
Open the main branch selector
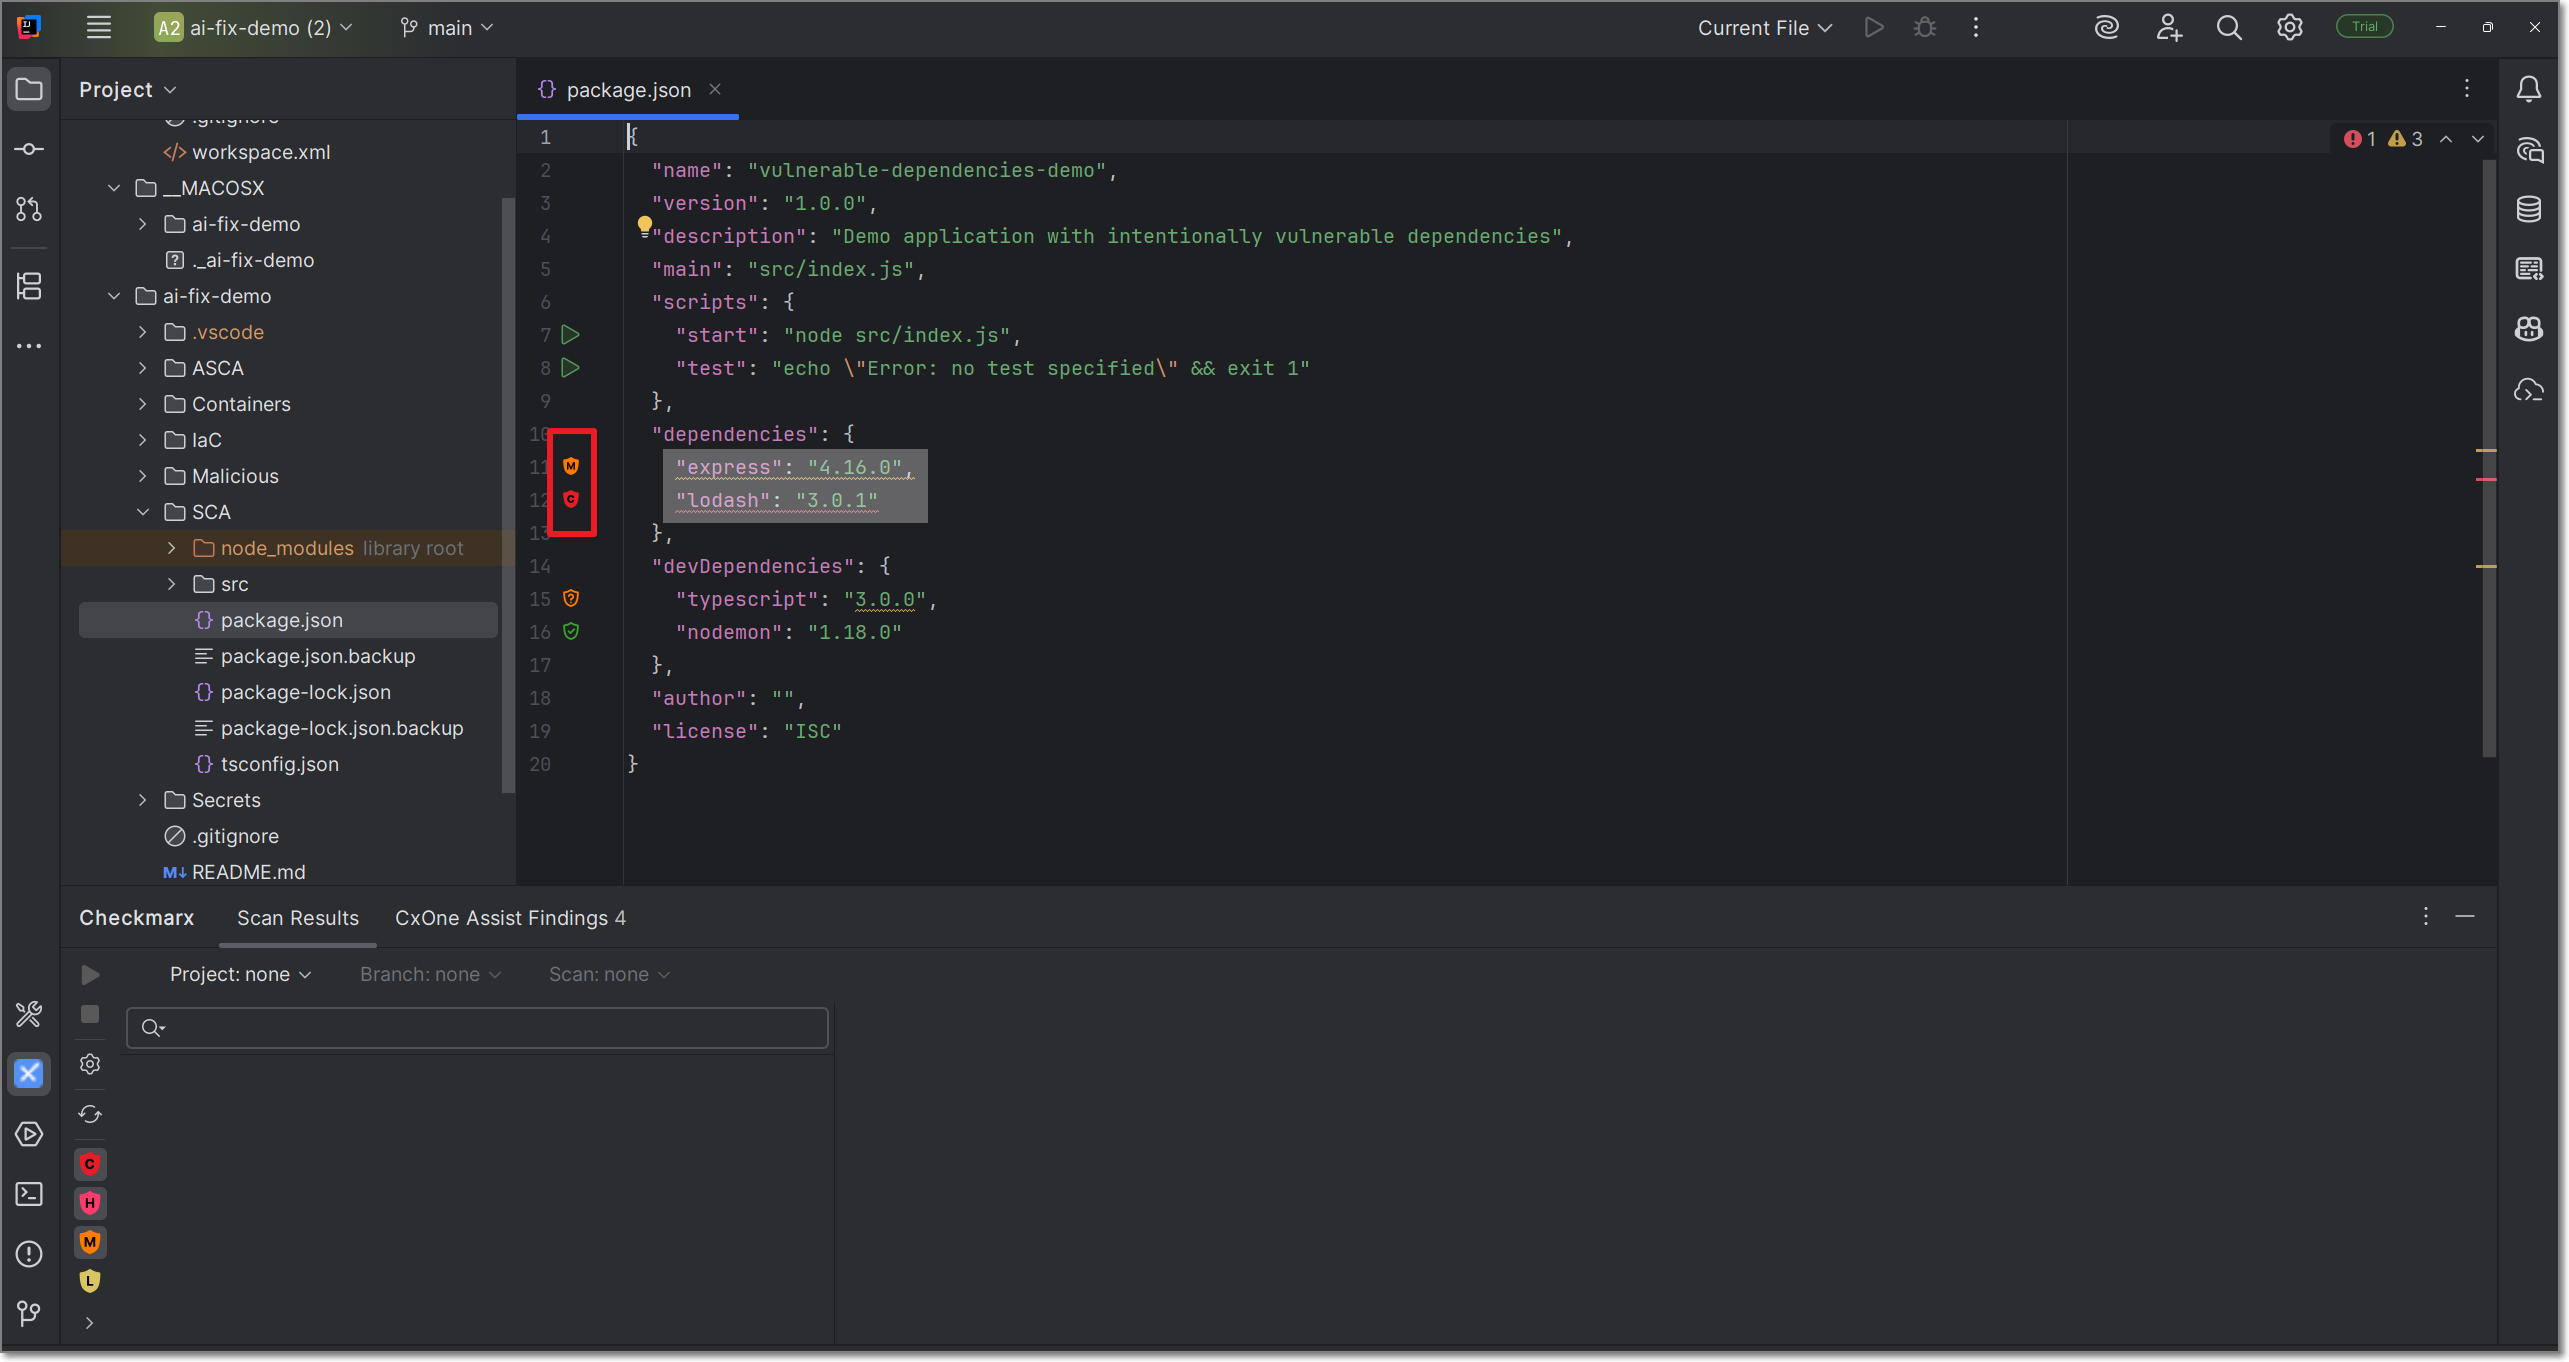coord(447,28)
